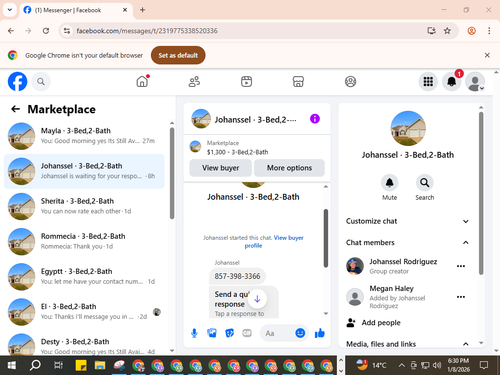Image resolution: width=500 pixels, height=375 pixels.
Task: Click Add people to chat
Action: (373, 322)
